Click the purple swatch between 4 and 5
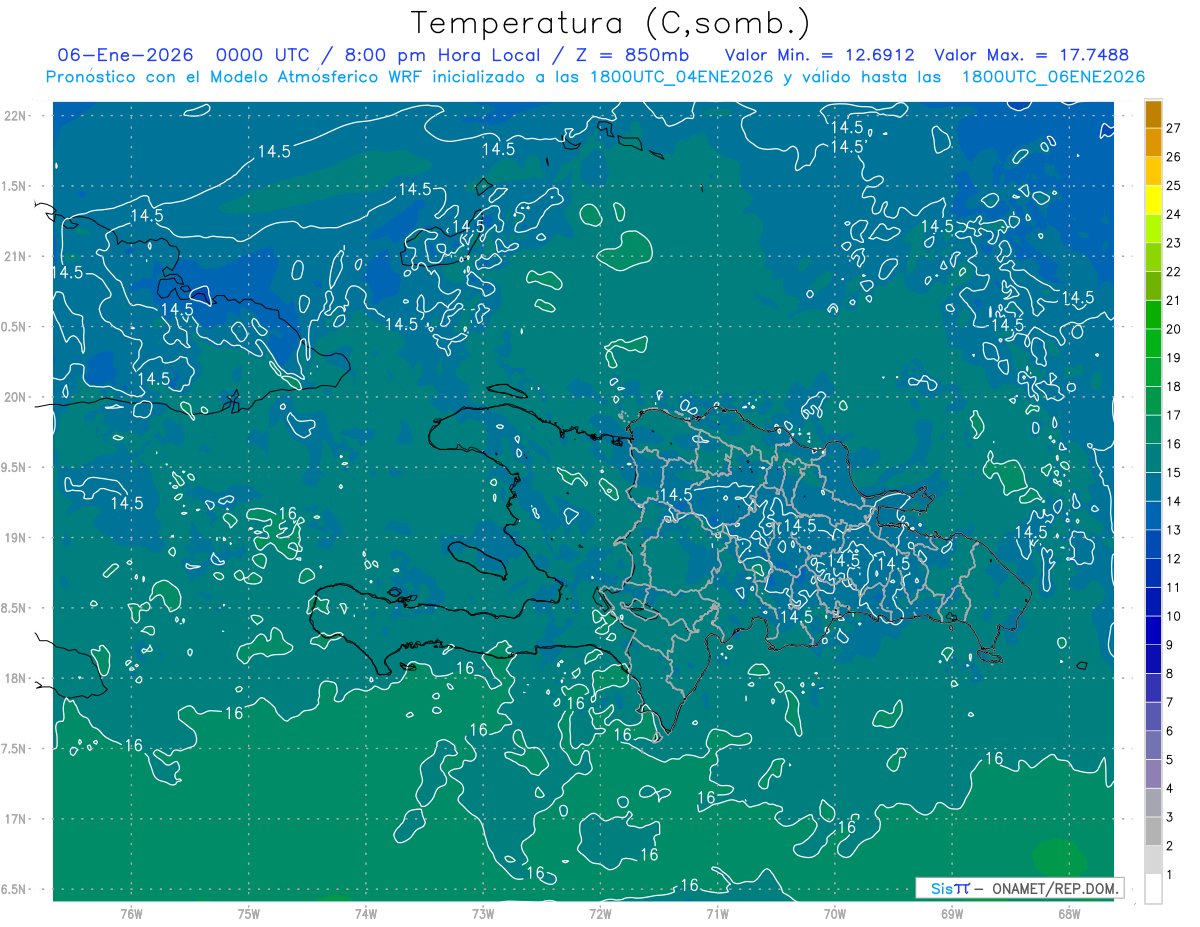 [x=1153, y=774]
